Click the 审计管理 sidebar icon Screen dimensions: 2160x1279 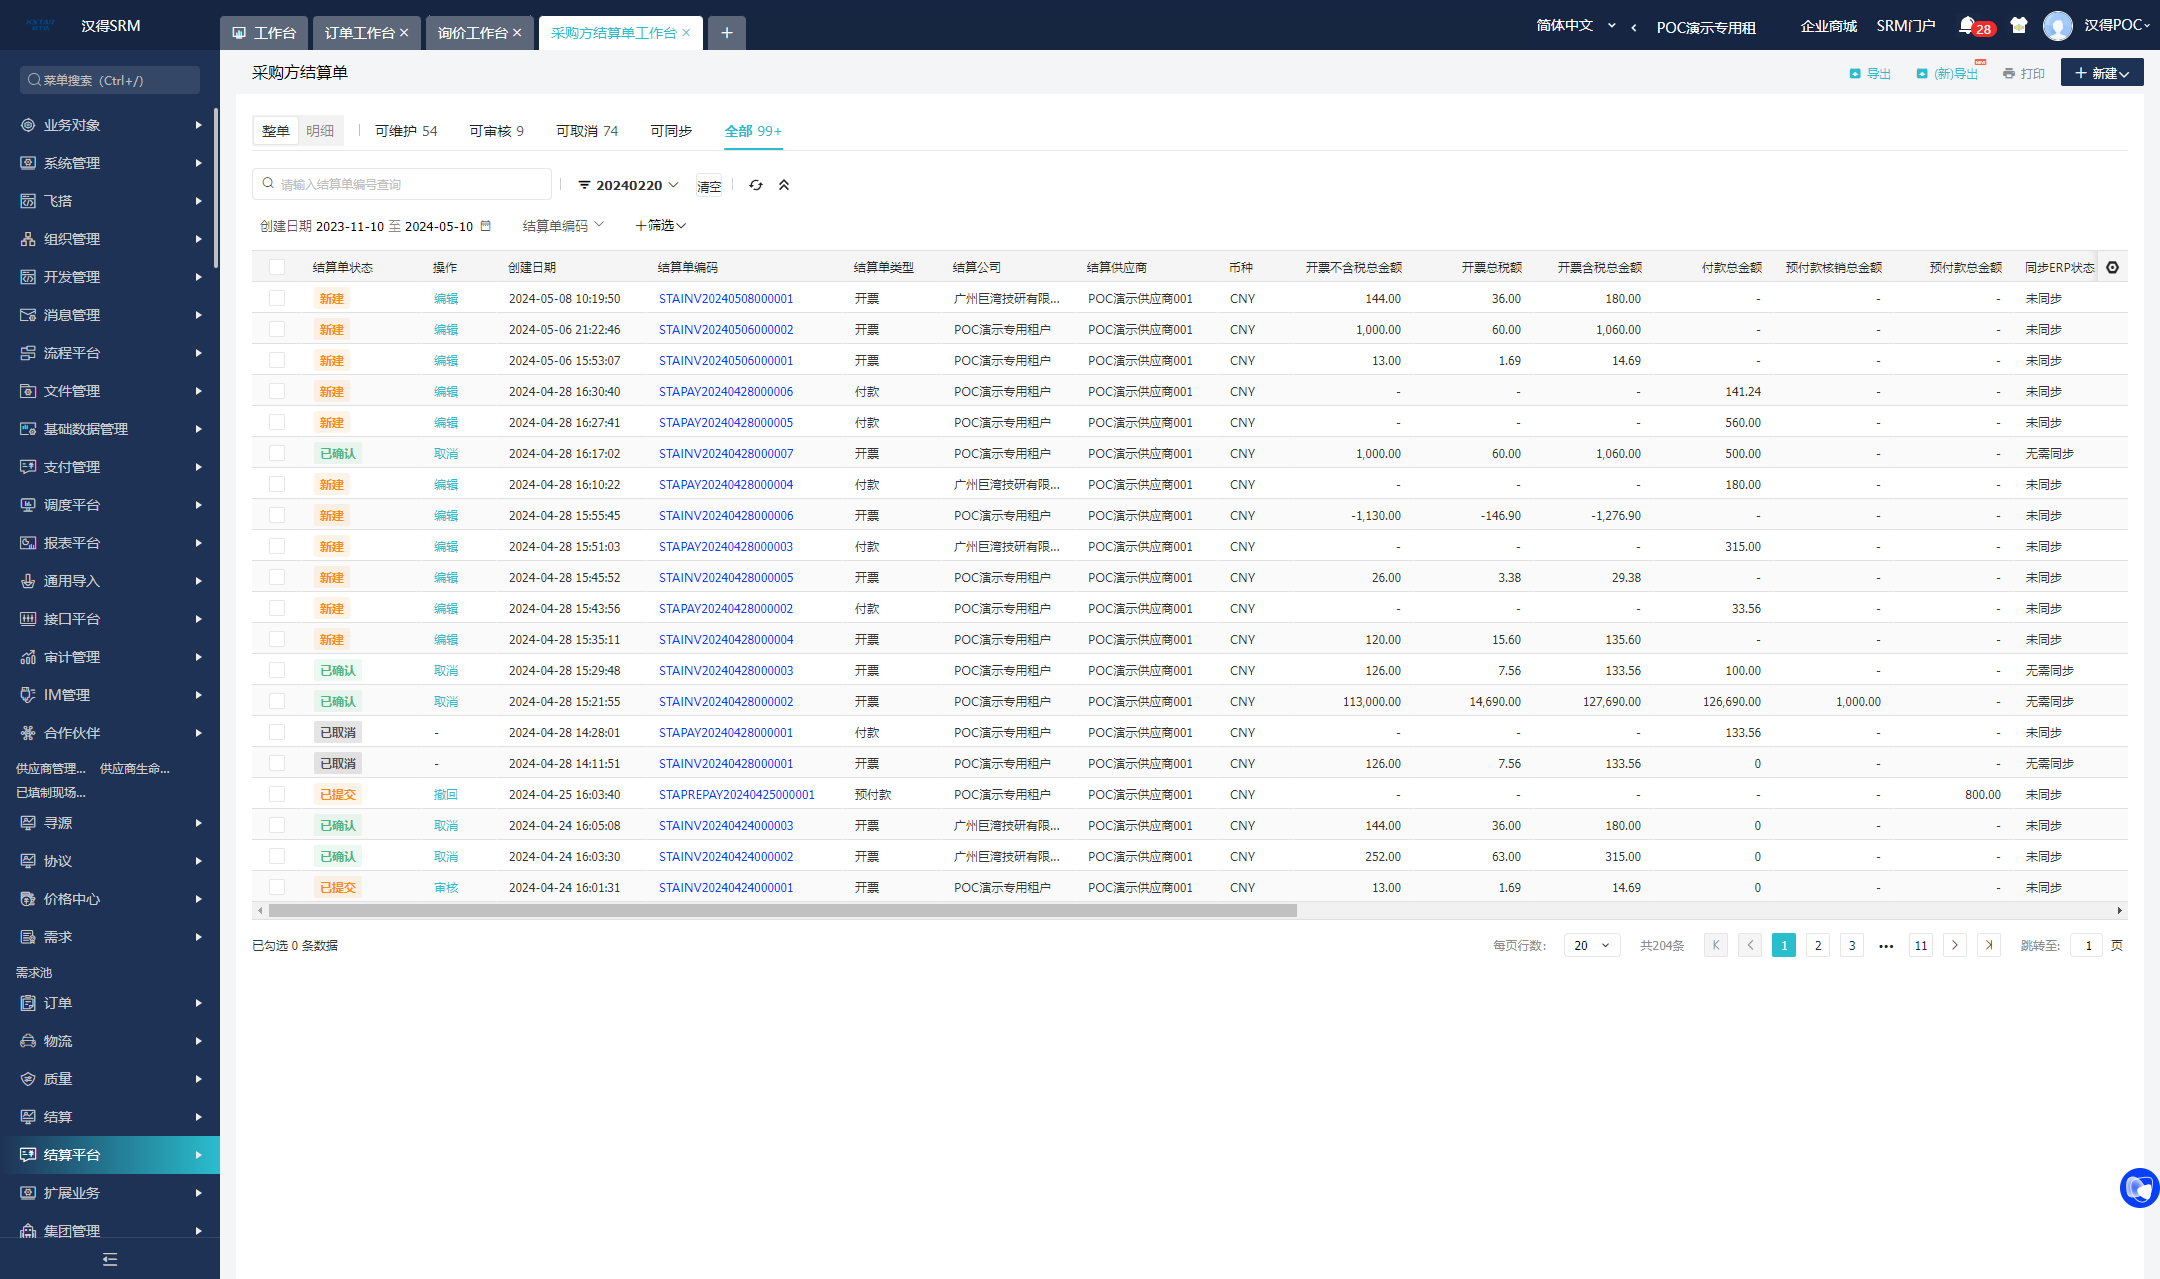pos(28,657)
